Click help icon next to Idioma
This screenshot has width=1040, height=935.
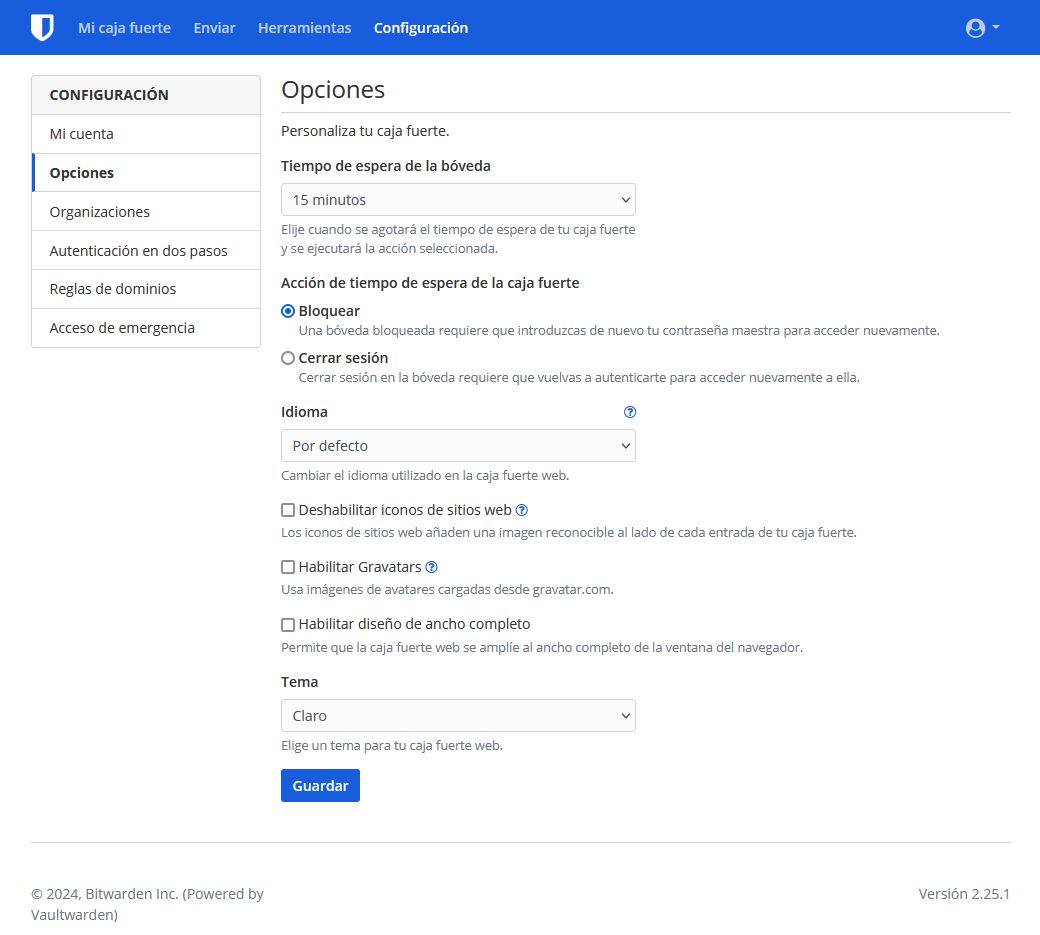630,412
